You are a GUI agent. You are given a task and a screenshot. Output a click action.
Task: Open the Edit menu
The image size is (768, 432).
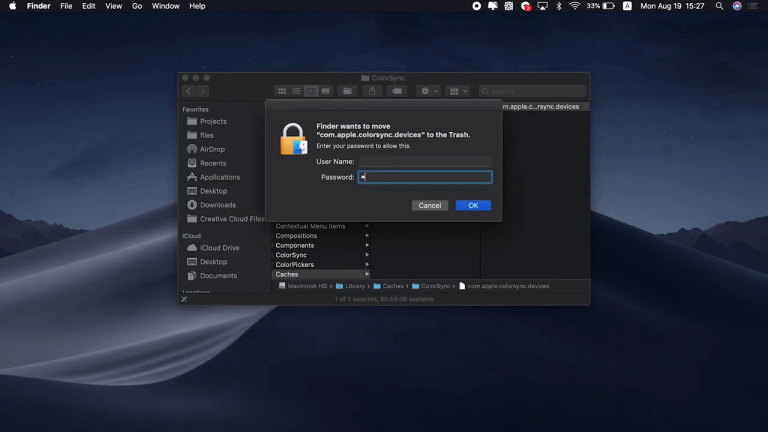[89, 6]
